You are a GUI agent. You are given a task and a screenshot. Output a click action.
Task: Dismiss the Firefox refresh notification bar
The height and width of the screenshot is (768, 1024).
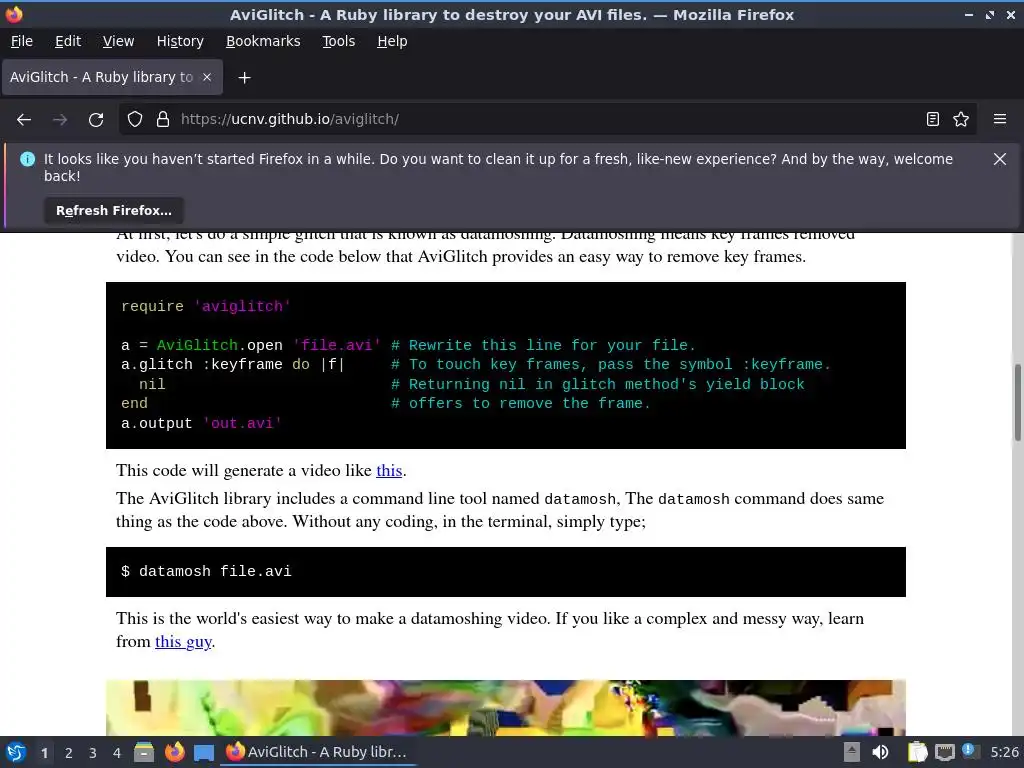point(999,159)
